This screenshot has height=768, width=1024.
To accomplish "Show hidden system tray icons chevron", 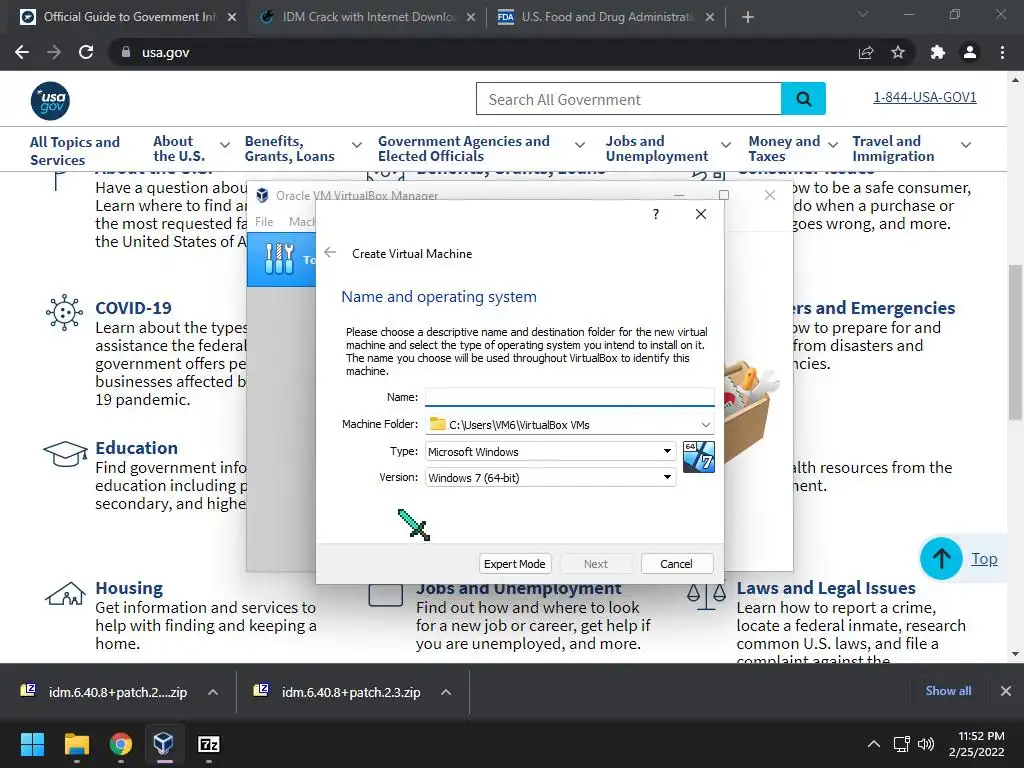I will [x=873, y=744].
